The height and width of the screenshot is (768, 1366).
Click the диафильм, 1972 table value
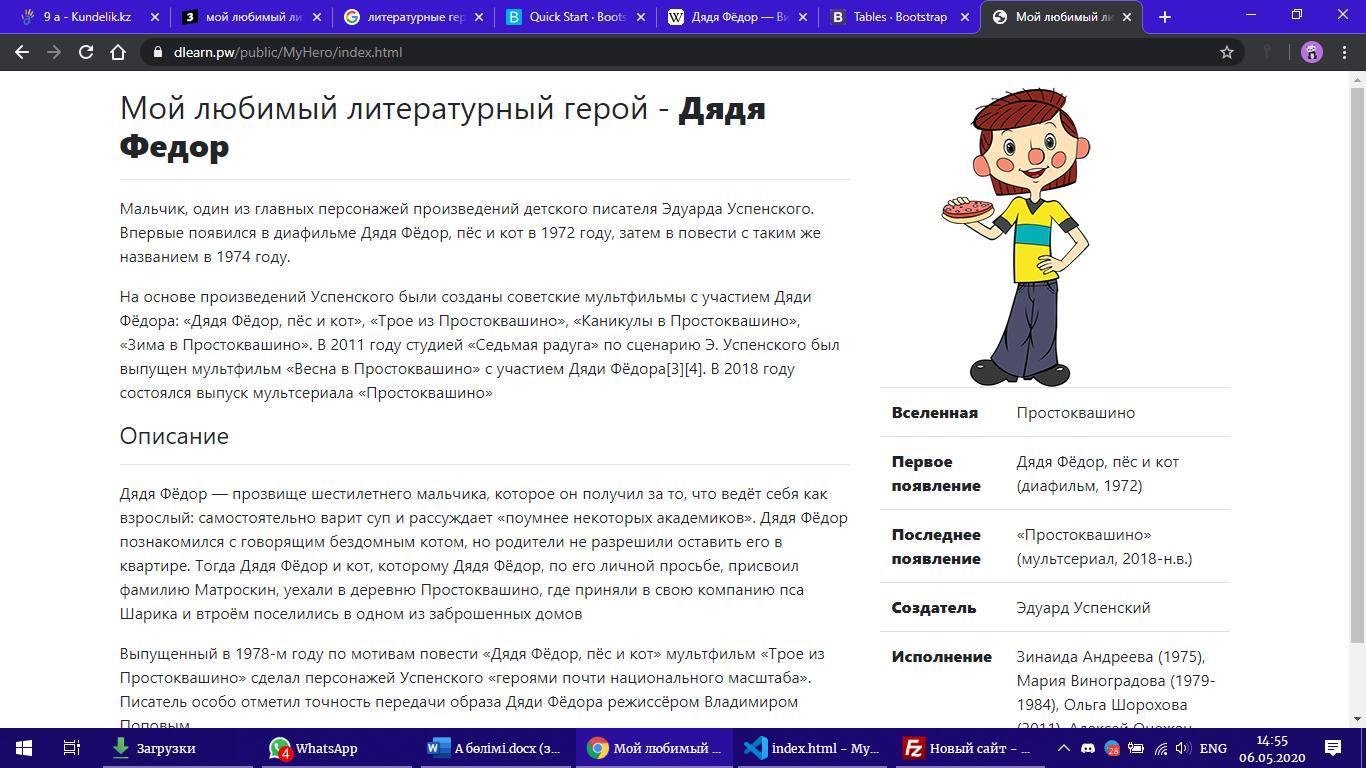(1079, 485)
